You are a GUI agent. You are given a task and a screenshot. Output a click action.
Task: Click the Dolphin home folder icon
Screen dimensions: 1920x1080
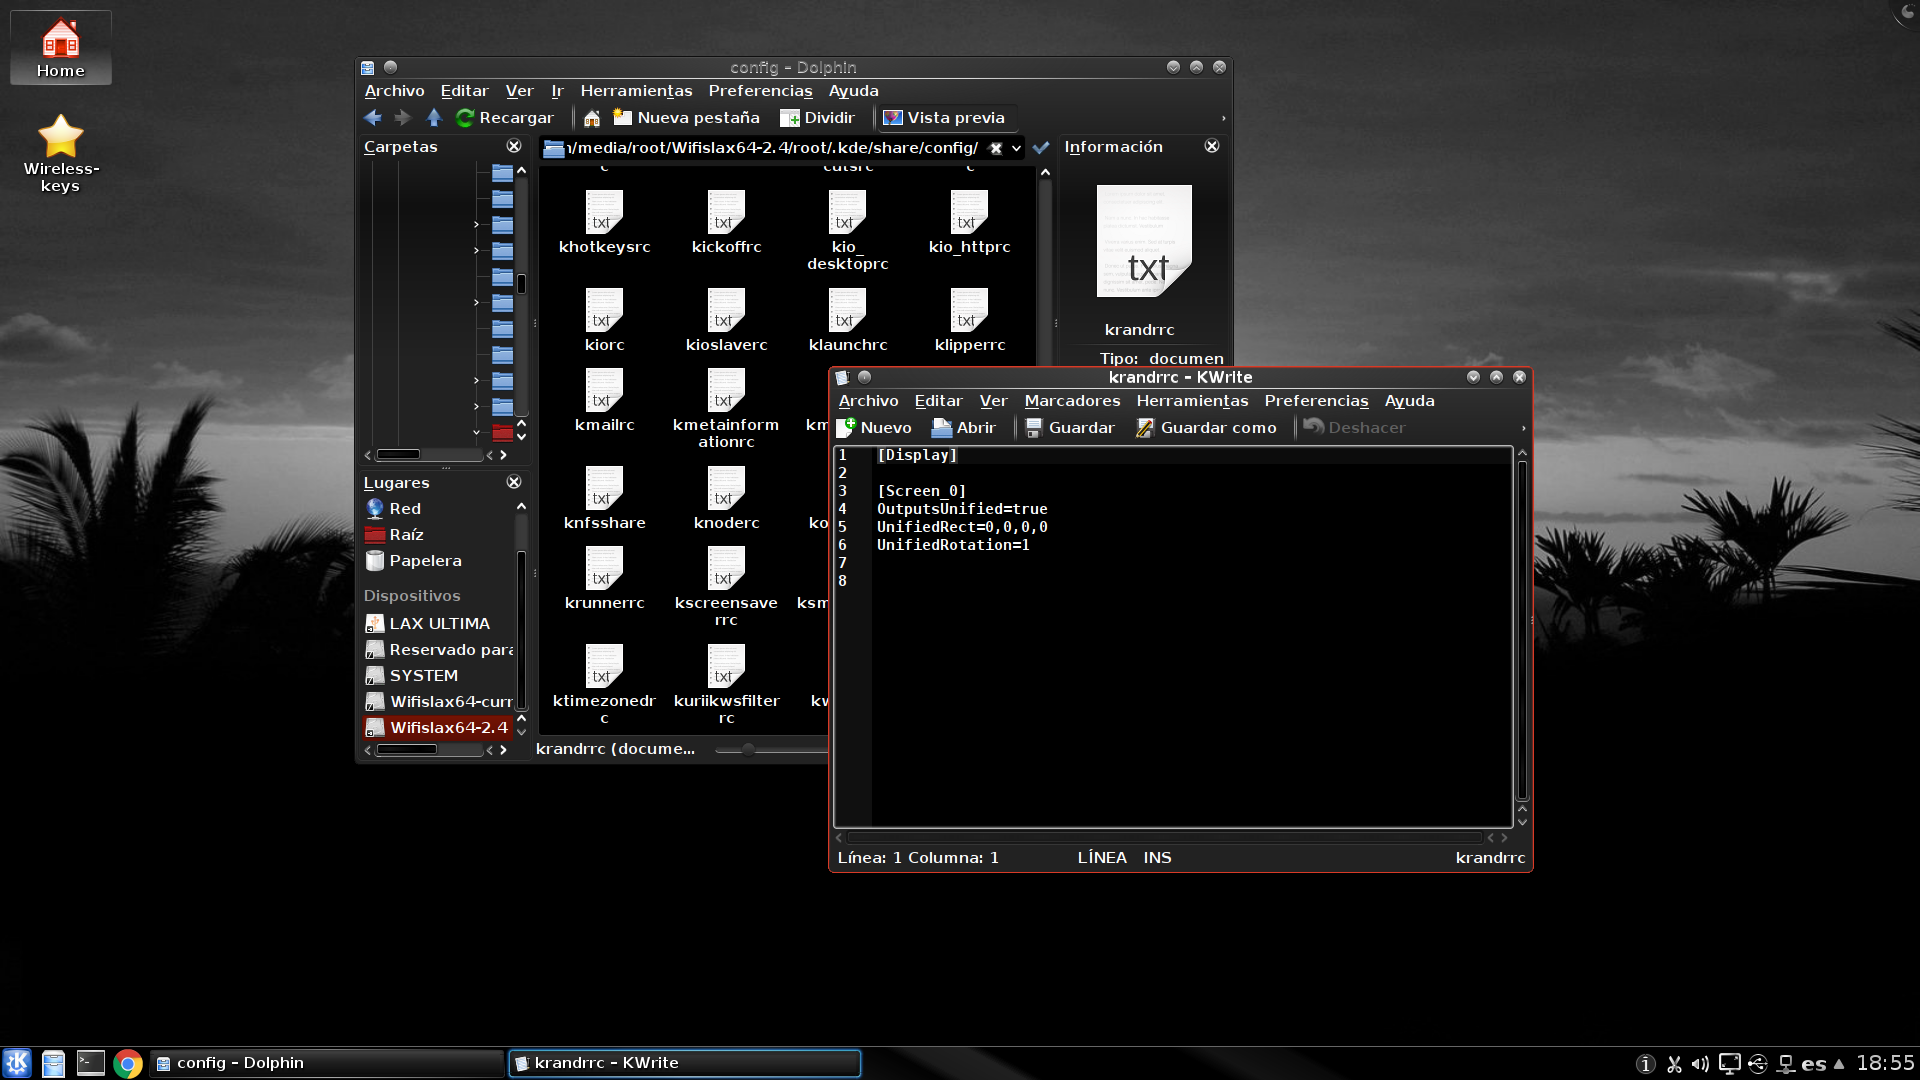point(592,118)
